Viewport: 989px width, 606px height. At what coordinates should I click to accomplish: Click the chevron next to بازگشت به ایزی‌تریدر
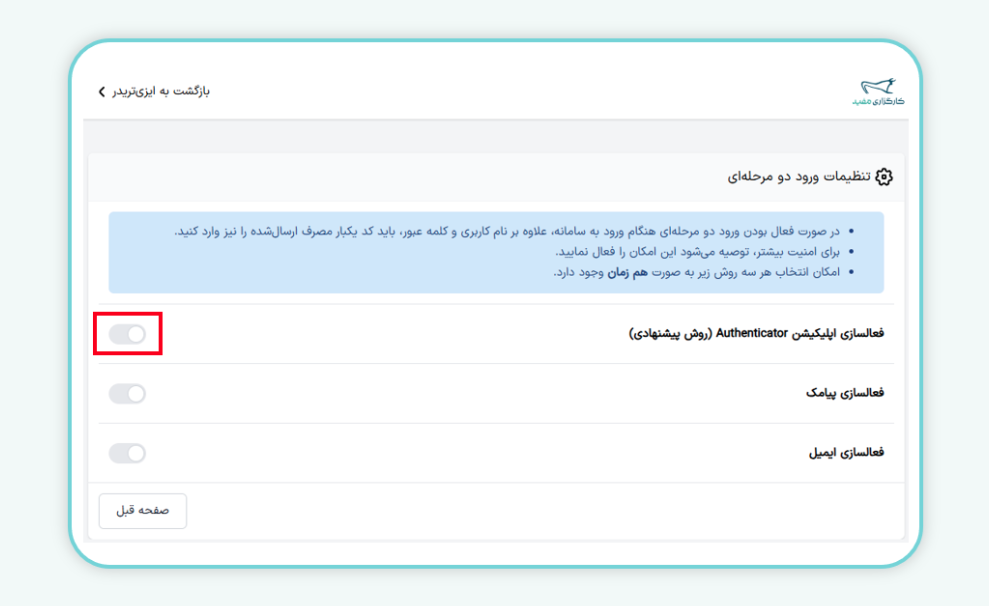[x=101, y=92]
